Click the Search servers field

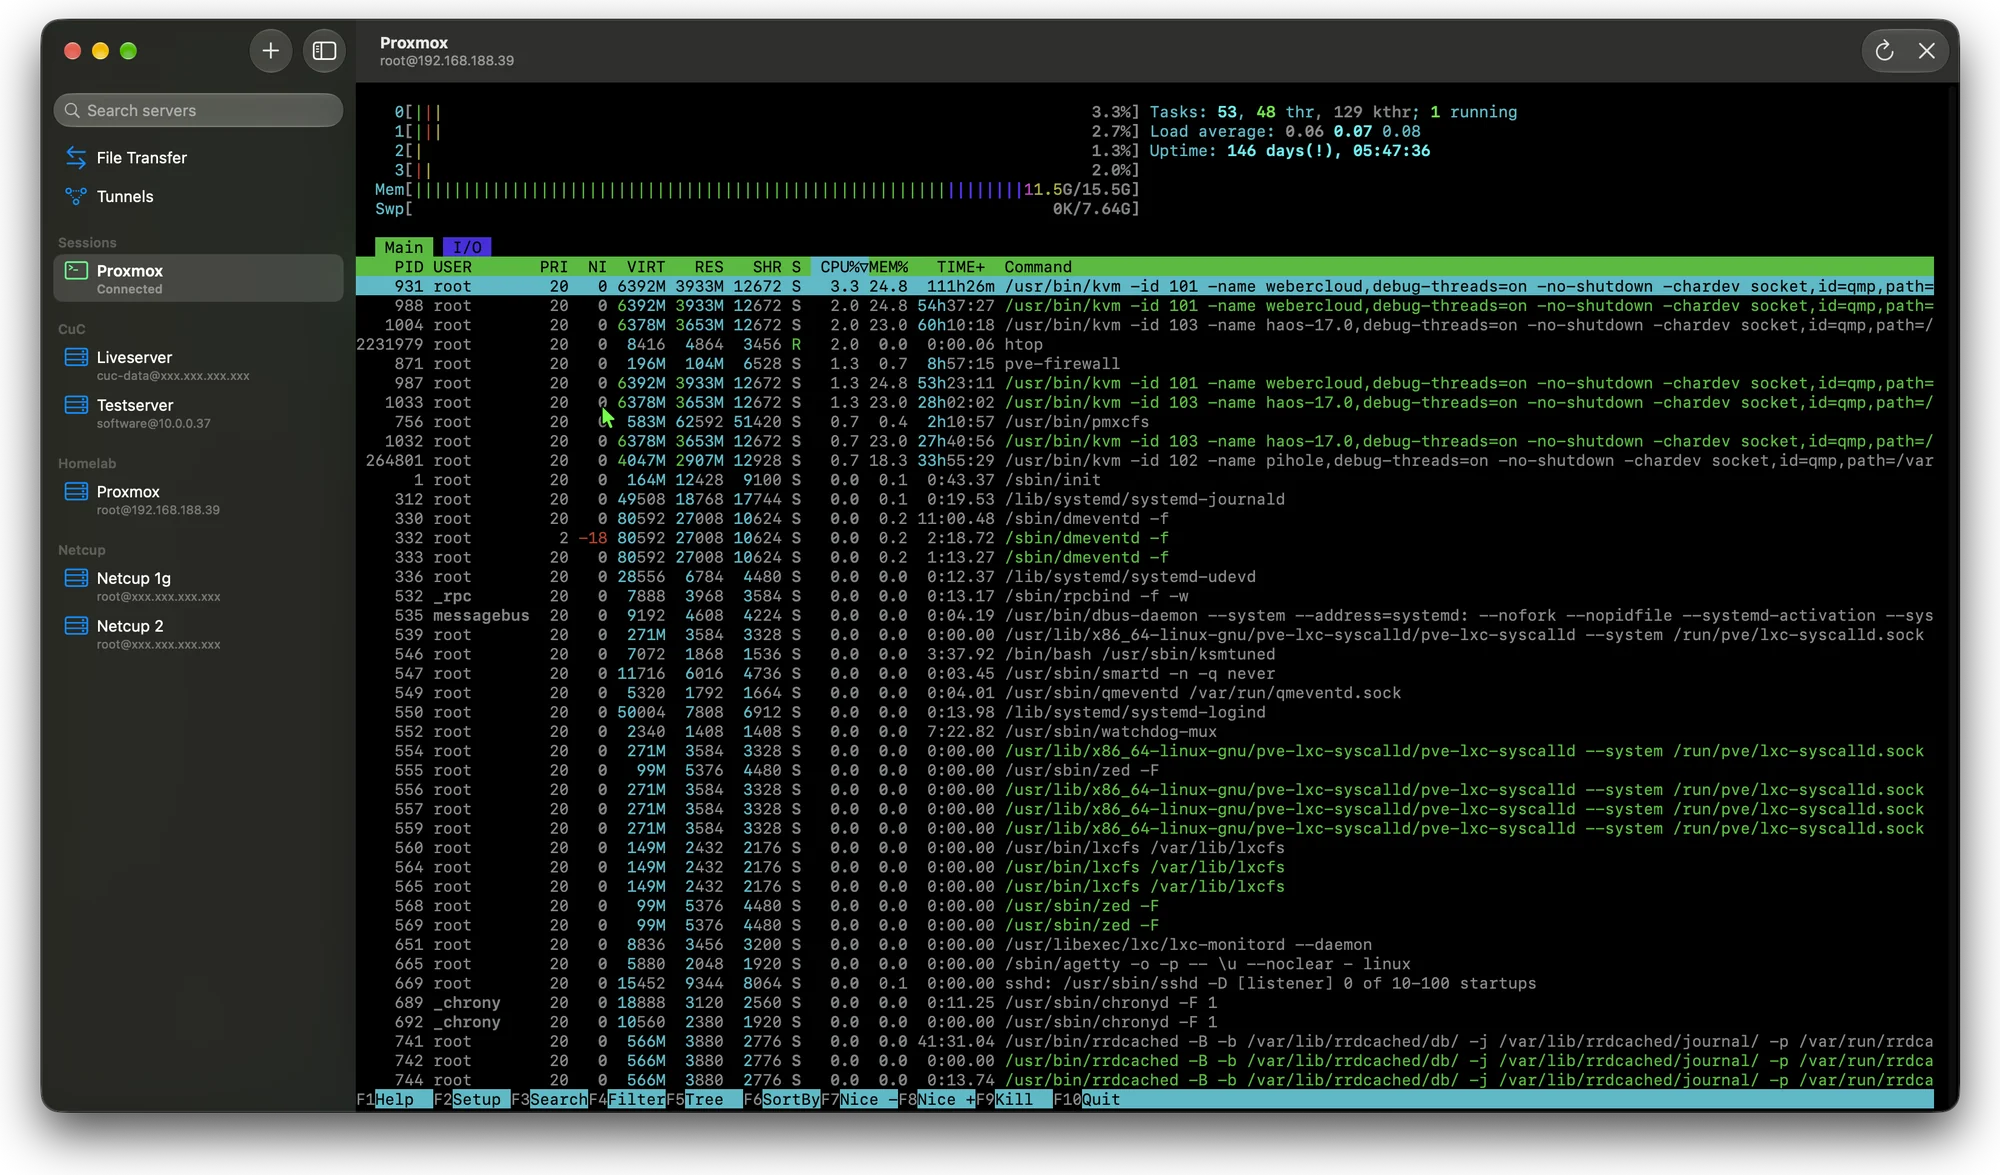[x=198, y=110]
